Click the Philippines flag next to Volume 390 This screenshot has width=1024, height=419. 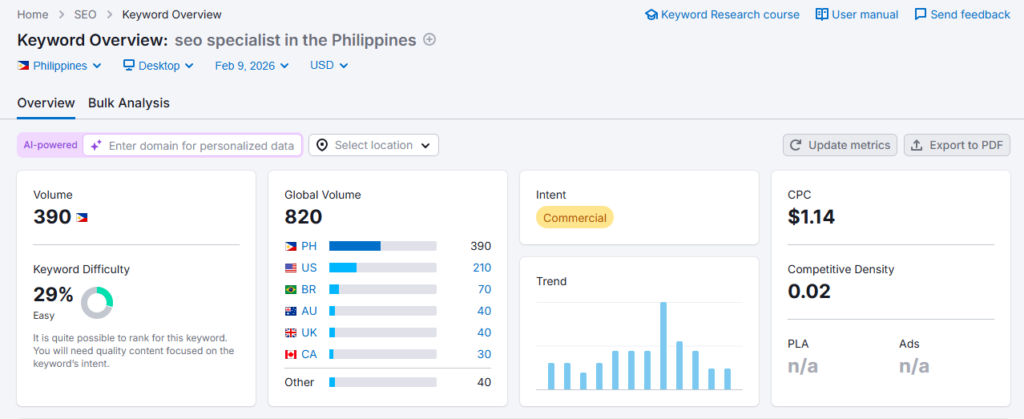click(82, 218)
